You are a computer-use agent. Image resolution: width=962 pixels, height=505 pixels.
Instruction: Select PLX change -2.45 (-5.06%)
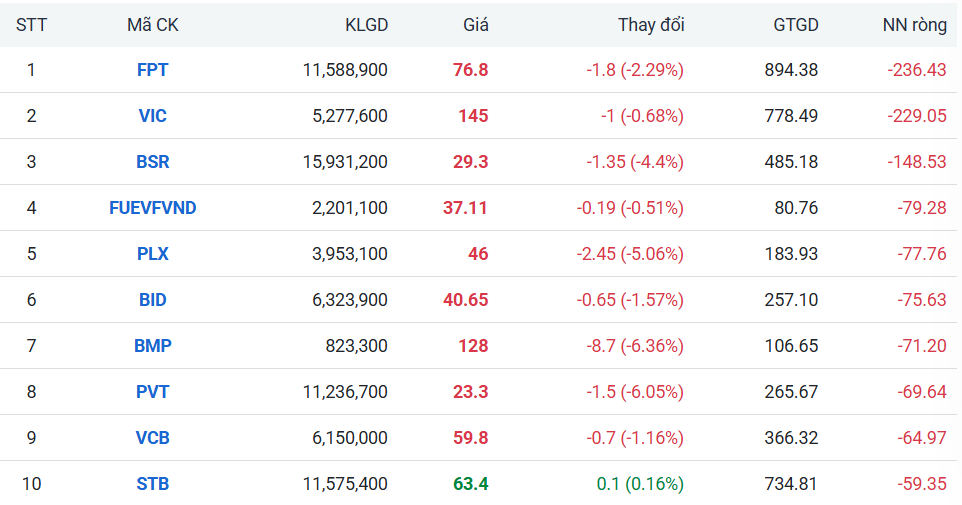coord(630,254)
